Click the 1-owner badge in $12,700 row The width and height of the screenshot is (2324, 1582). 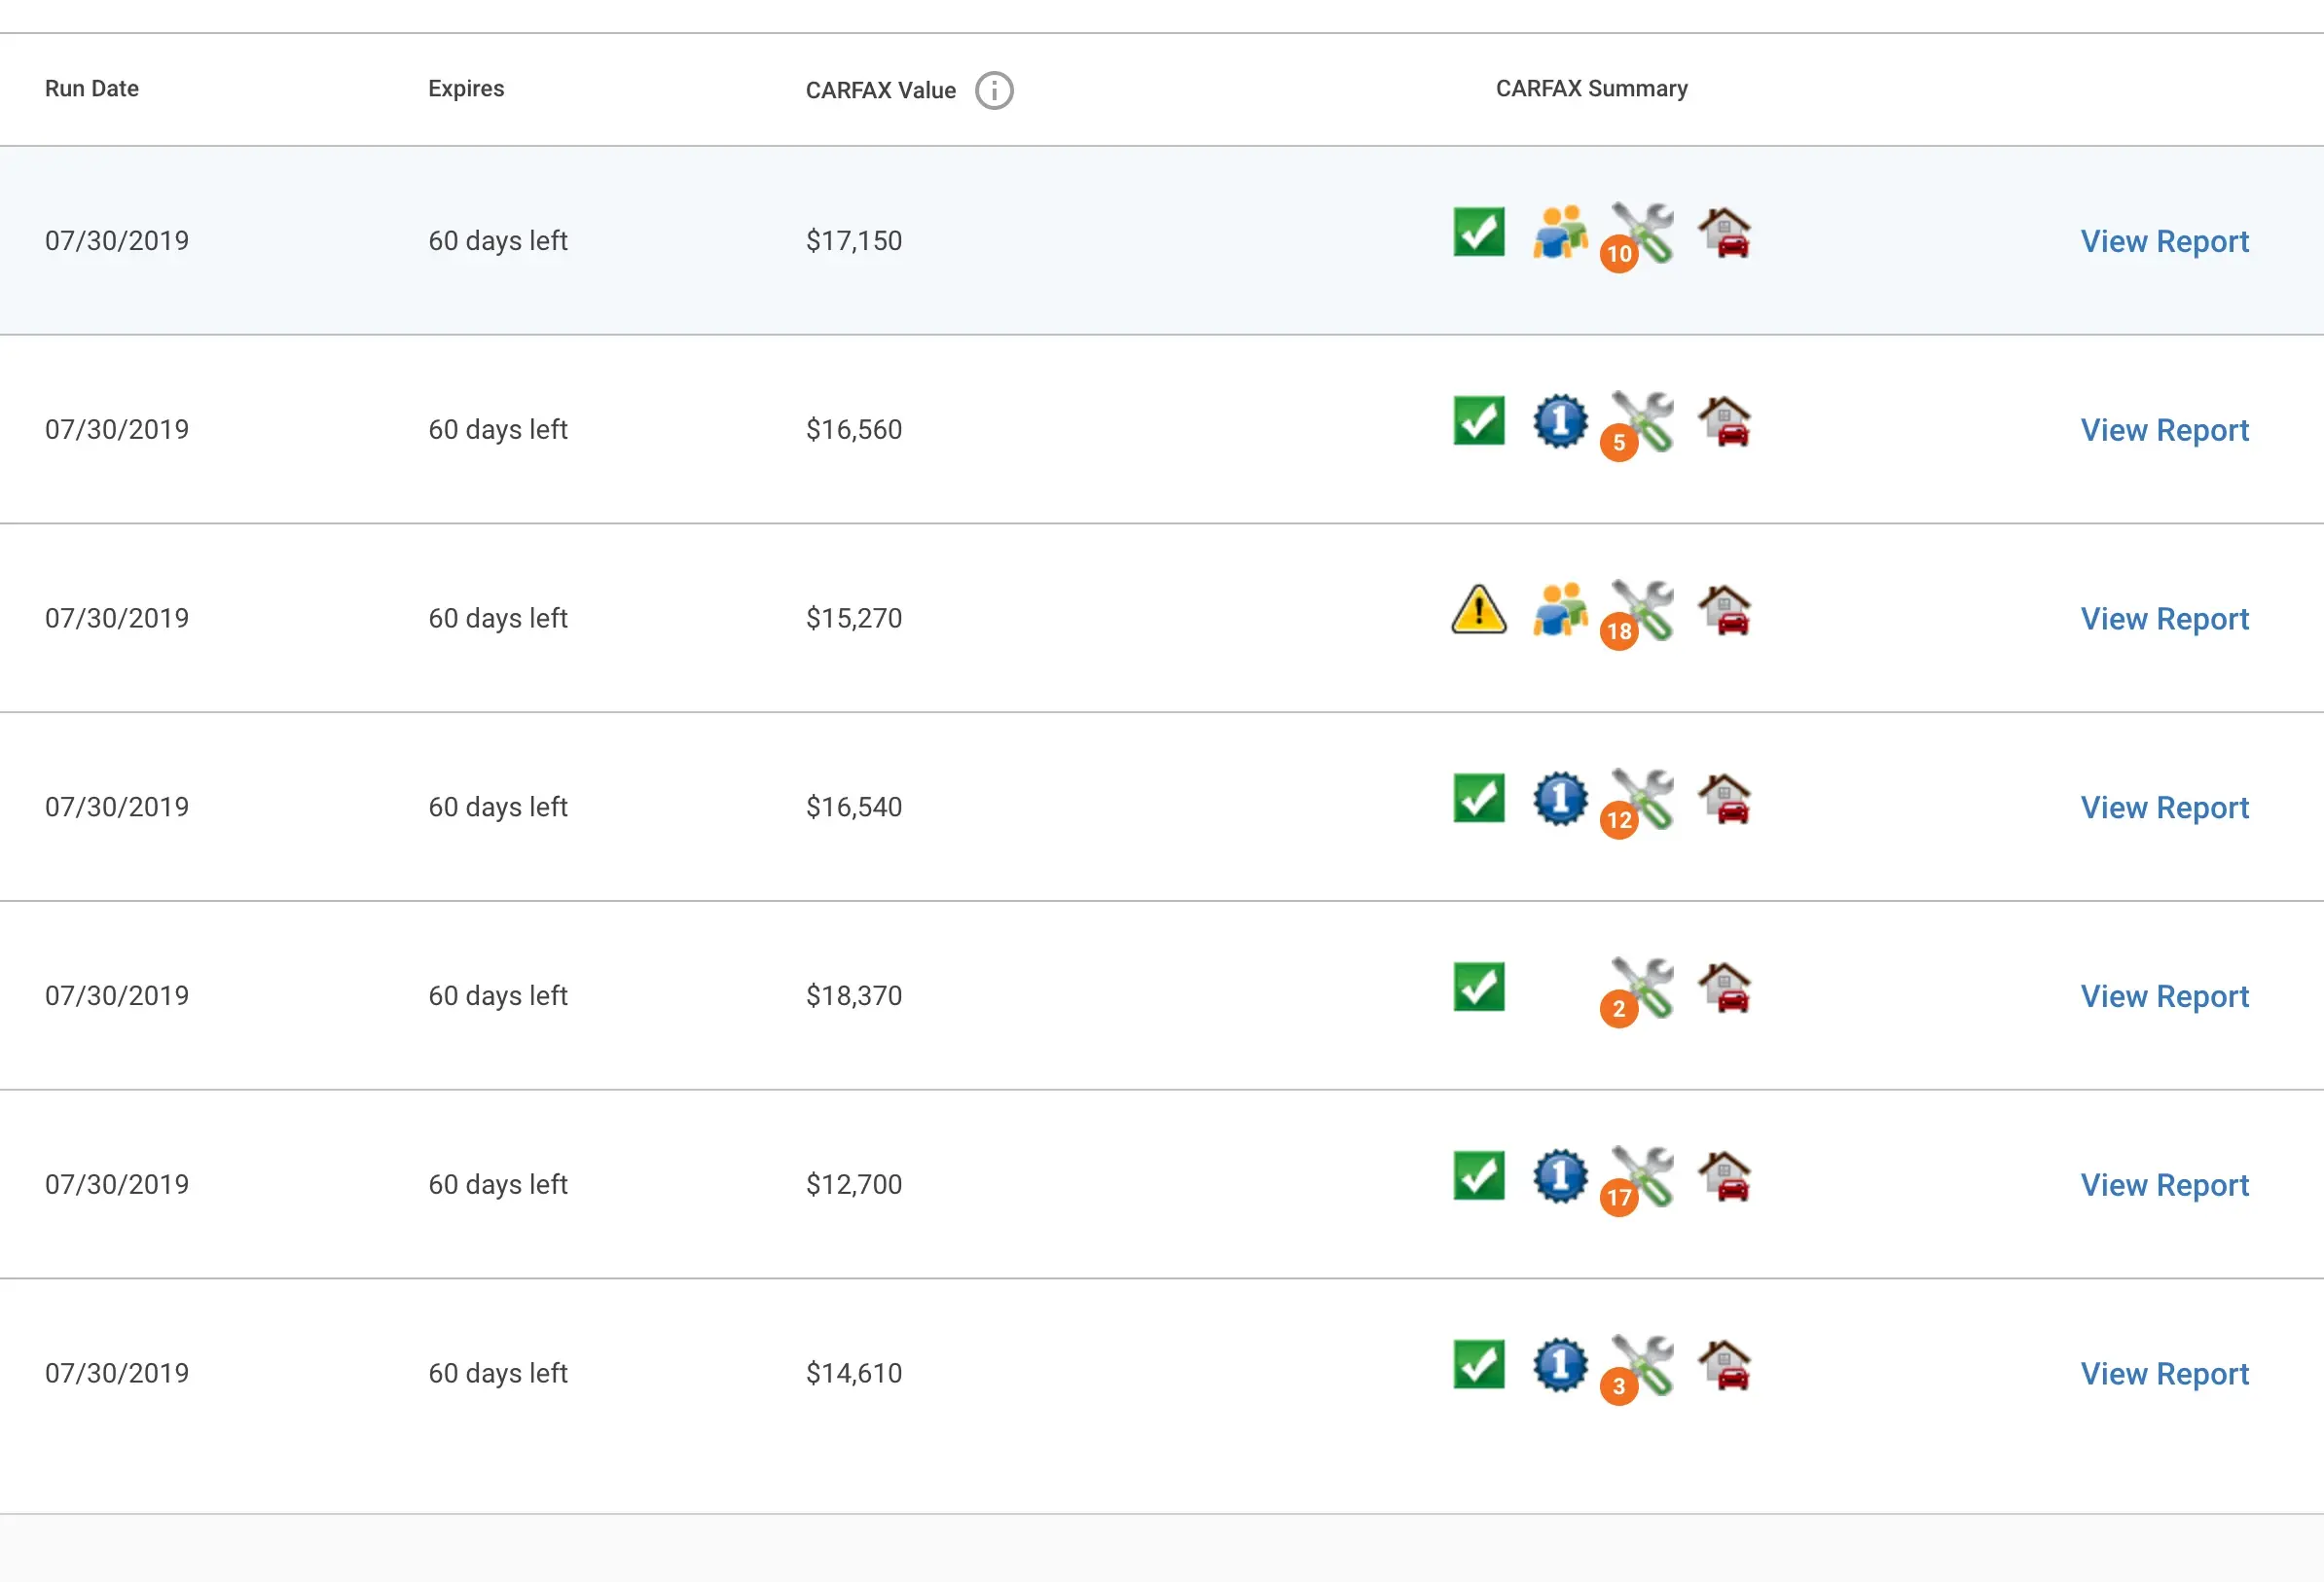pyautogui.click(x=1559, y=1176)
